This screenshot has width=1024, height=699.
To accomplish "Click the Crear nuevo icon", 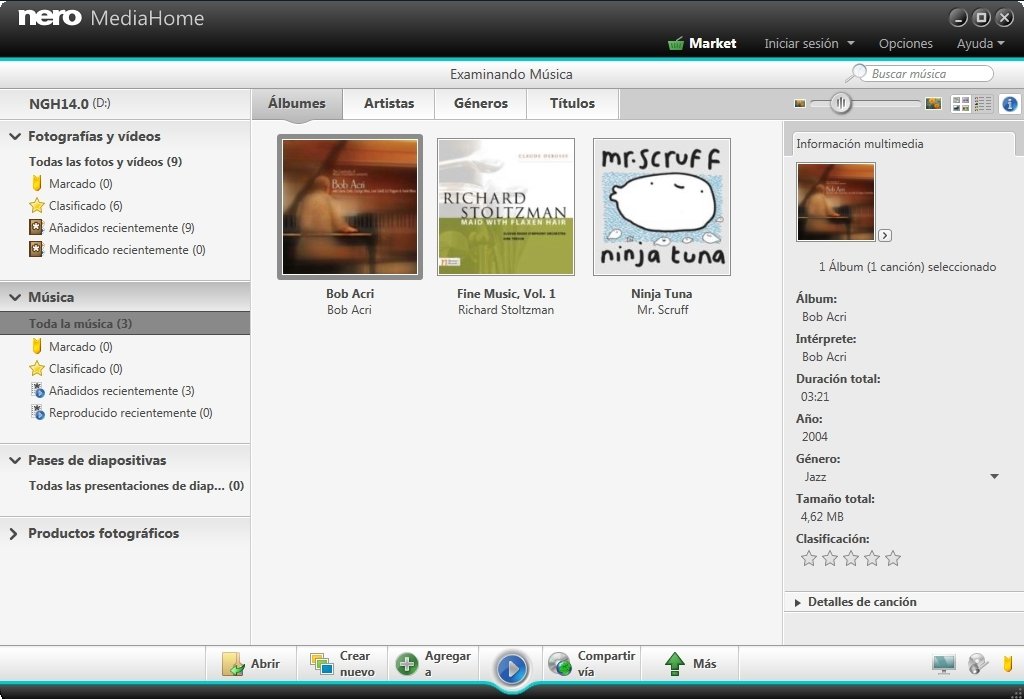I will tap(321, 664).
